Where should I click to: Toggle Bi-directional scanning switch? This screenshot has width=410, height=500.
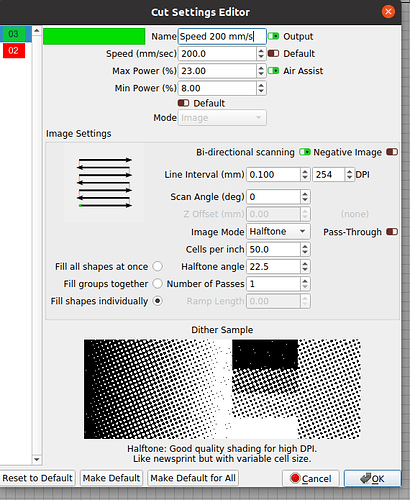[x=305, y=152]
